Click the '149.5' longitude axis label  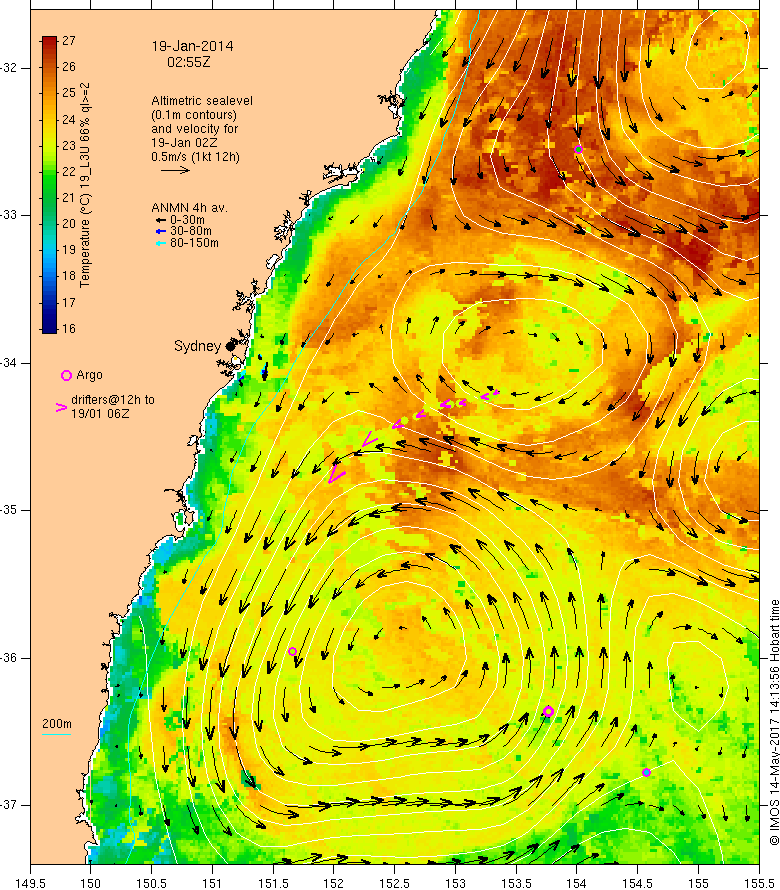tap(30, 884)
